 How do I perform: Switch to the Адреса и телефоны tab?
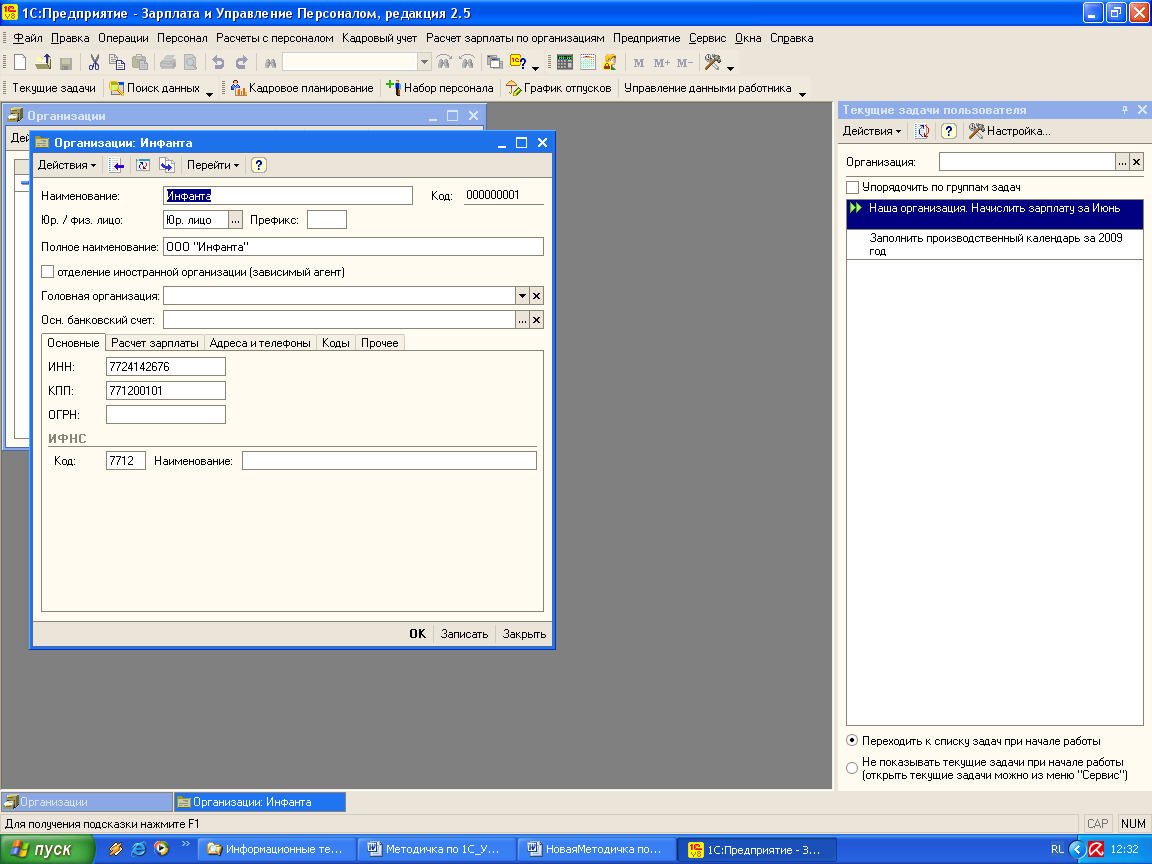[x=260, y=343]
